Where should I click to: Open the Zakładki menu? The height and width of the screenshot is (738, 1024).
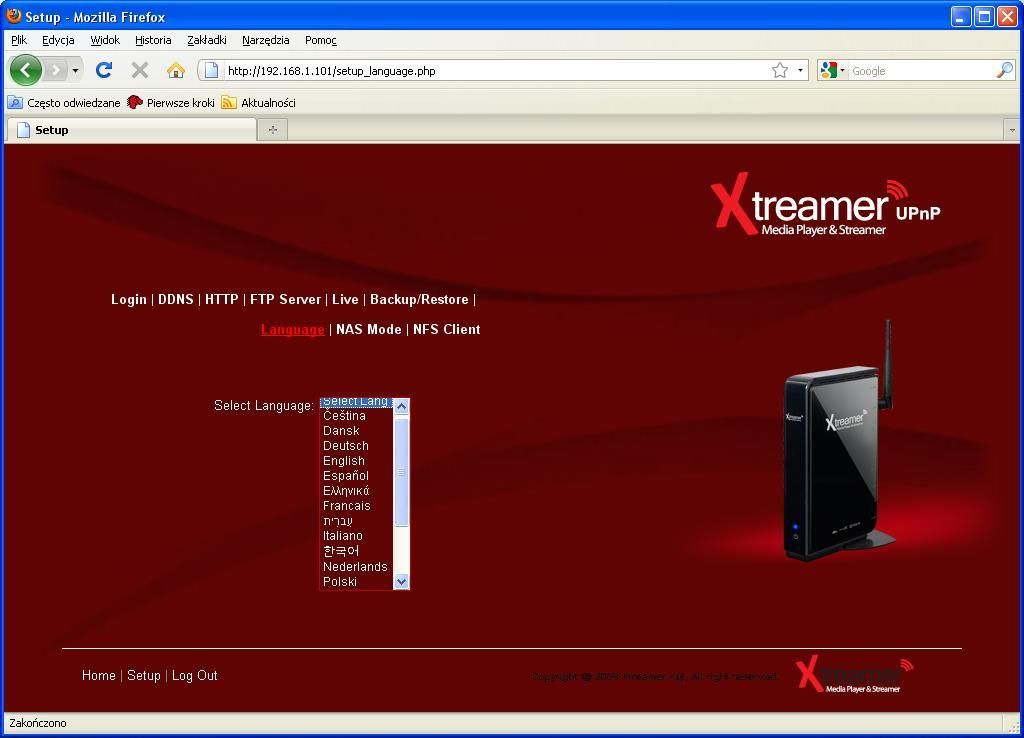point(206,40)
